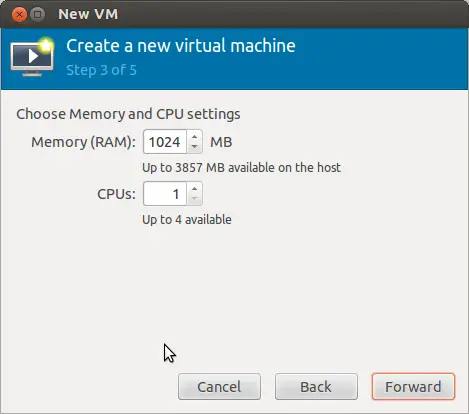Click the virtual machine monitor icon in the header
Viewport: 469px width, 414px height.
[x=32, y=57]
